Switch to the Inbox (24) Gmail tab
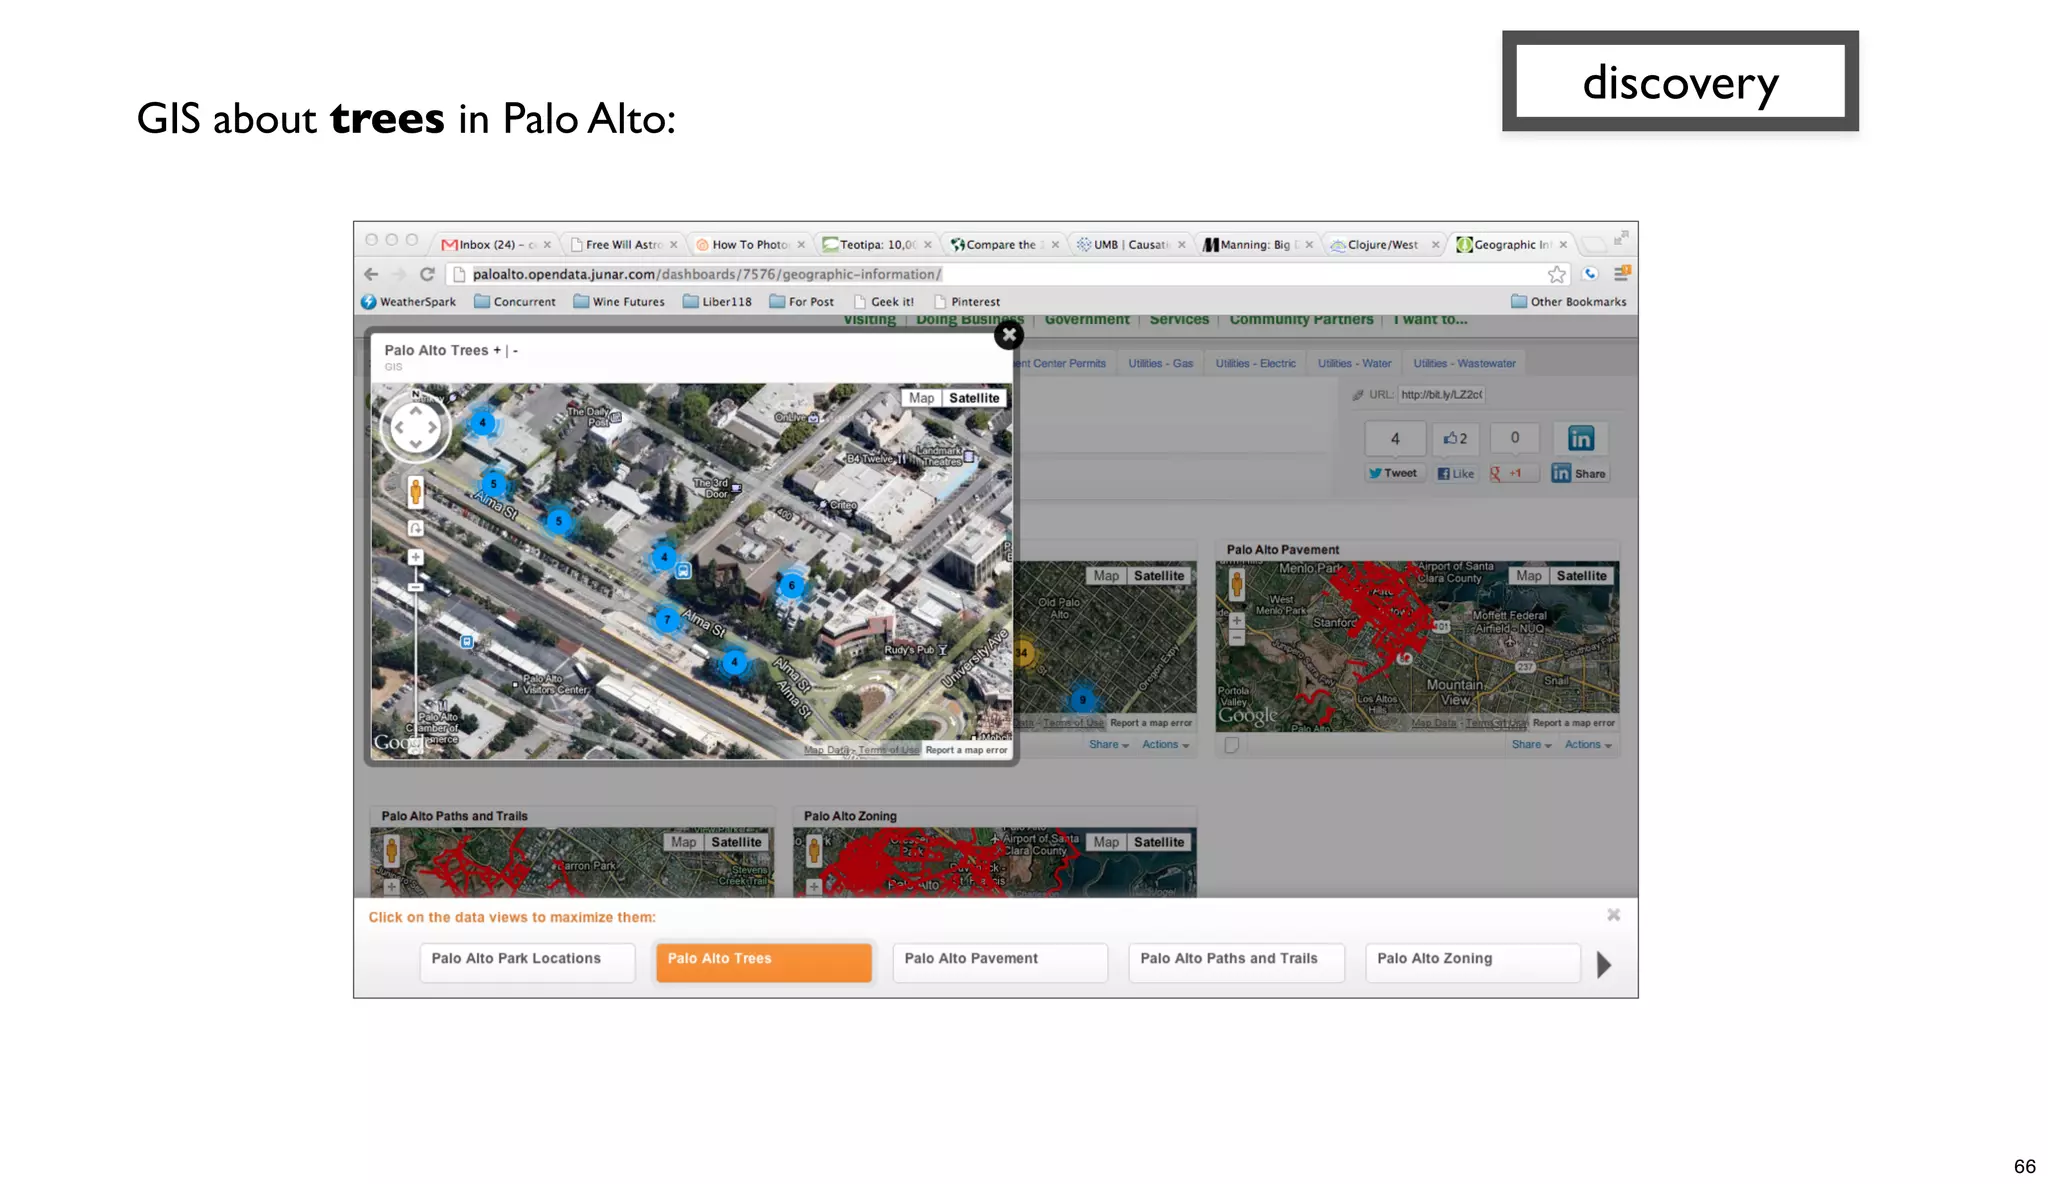Screen dimensions: 2048x1184 [496, 244]
